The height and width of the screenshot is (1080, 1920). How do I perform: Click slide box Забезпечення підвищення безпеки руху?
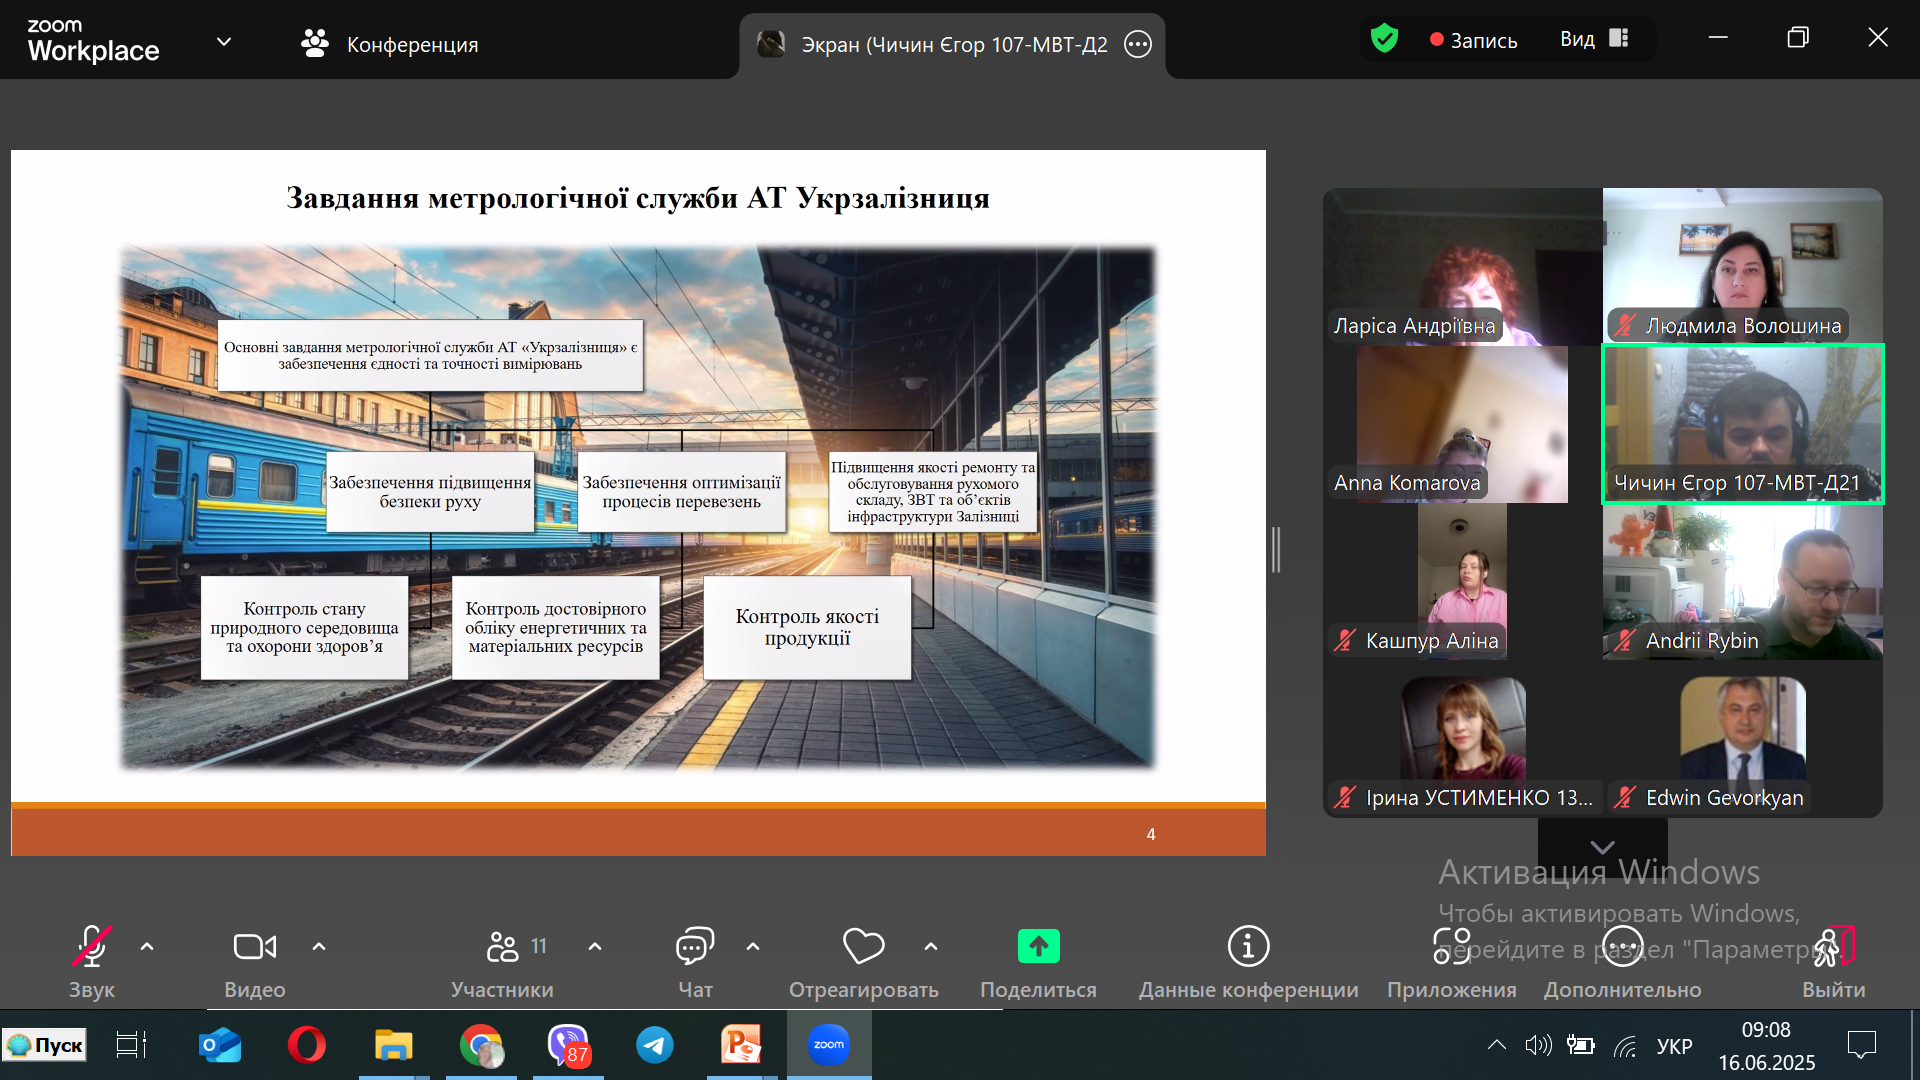(x=430, y=491)
